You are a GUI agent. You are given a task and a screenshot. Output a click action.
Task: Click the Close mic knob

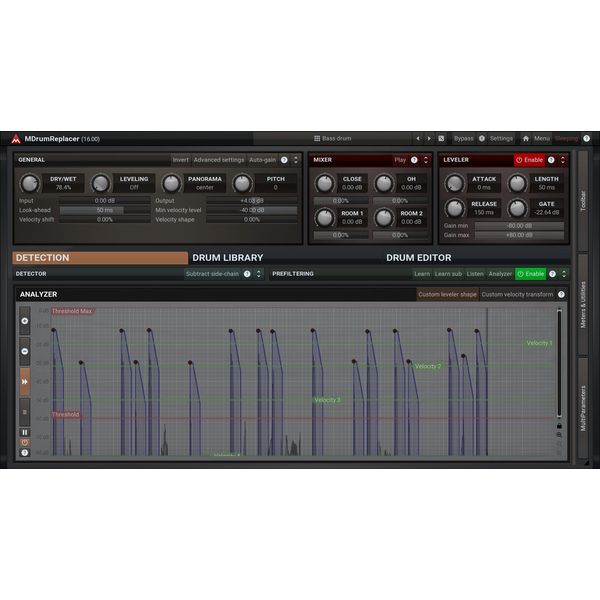click(324, 183)
